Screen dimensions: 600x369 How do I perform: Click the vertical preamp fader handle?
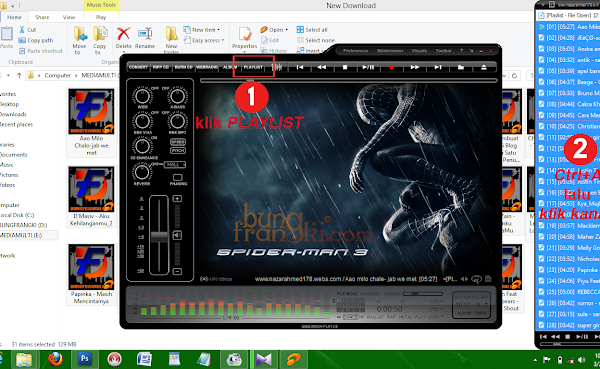pyautogui.click(x=159, y=236)
